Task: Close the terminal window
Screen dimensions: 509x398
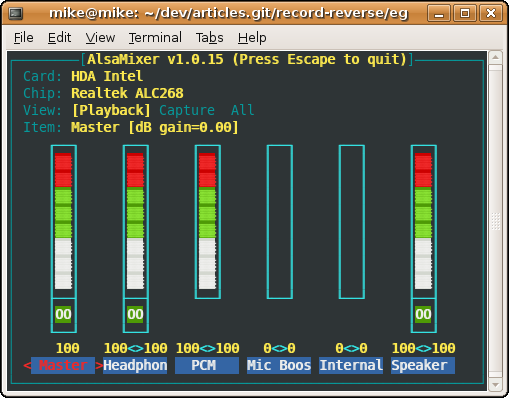Action: pyautogui.click(x=491, y=14)
